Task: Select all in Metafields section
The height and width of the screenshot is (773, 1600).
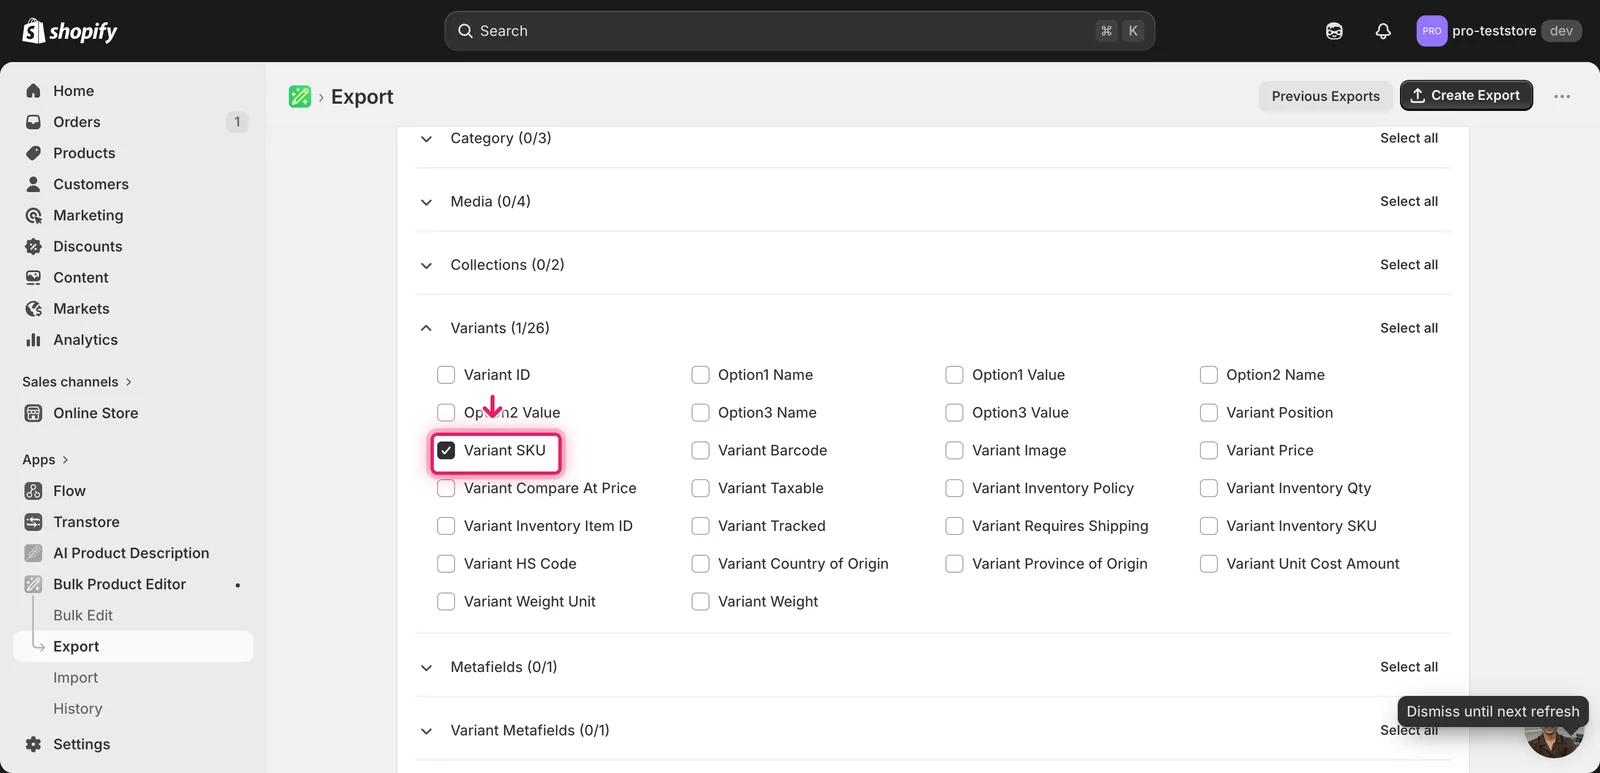Action: click(1409, 667)
